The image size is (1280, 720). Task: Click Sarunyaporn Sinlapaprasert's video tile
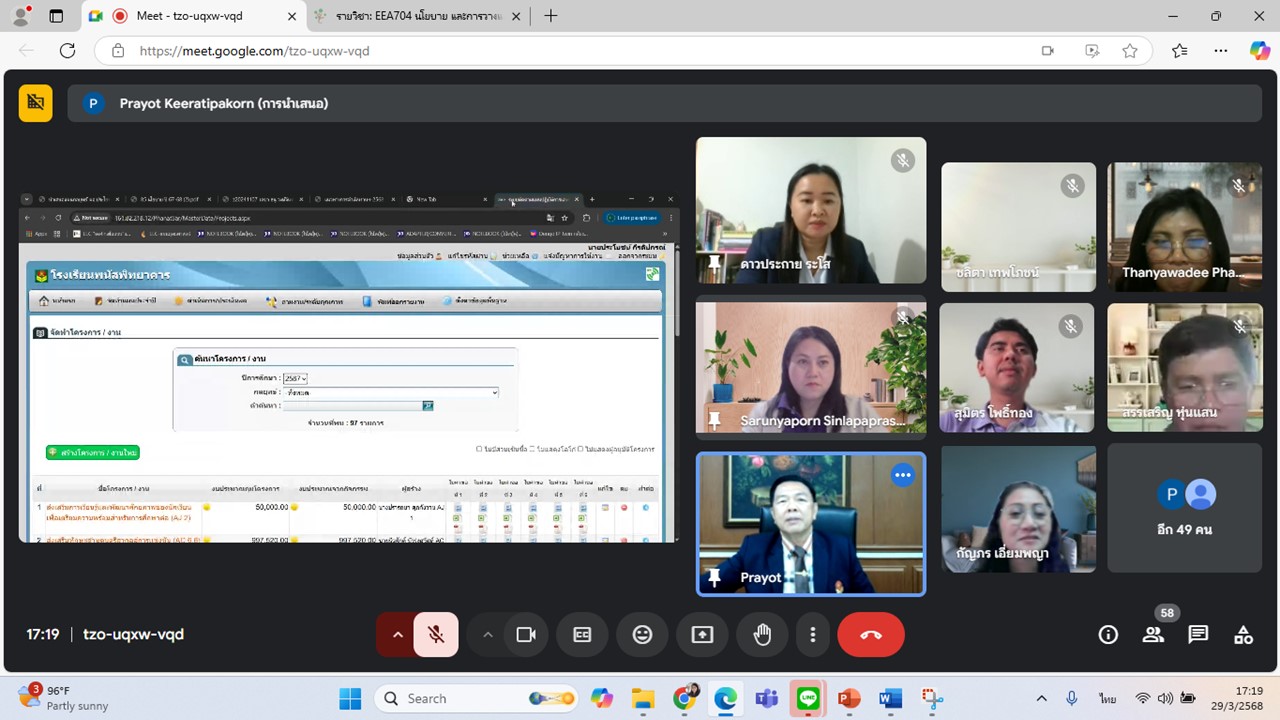[811, 368]
